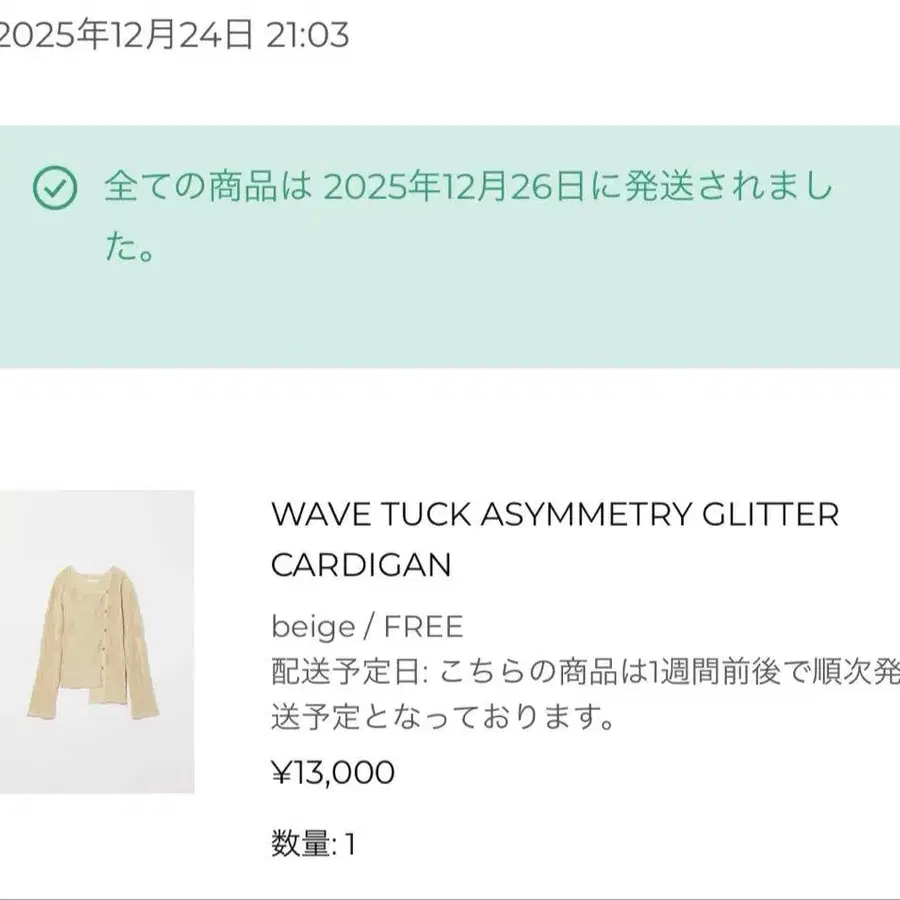Click the 1週間前後 text in delivery note
The width and height of the screenshot is (900, 900).
713,672
